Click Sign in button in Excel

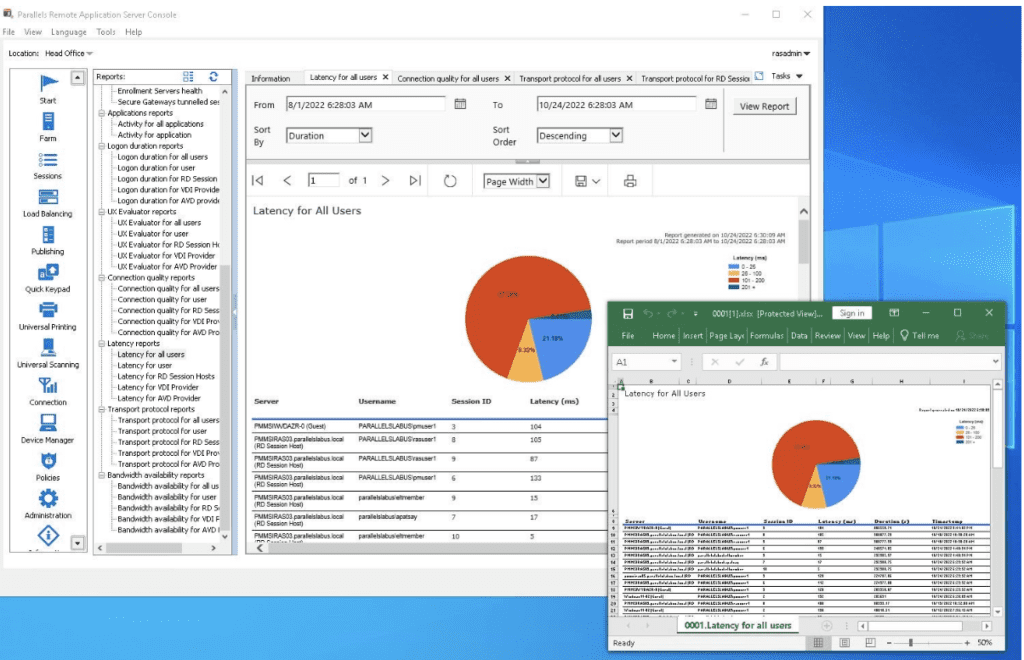point(852,313)
